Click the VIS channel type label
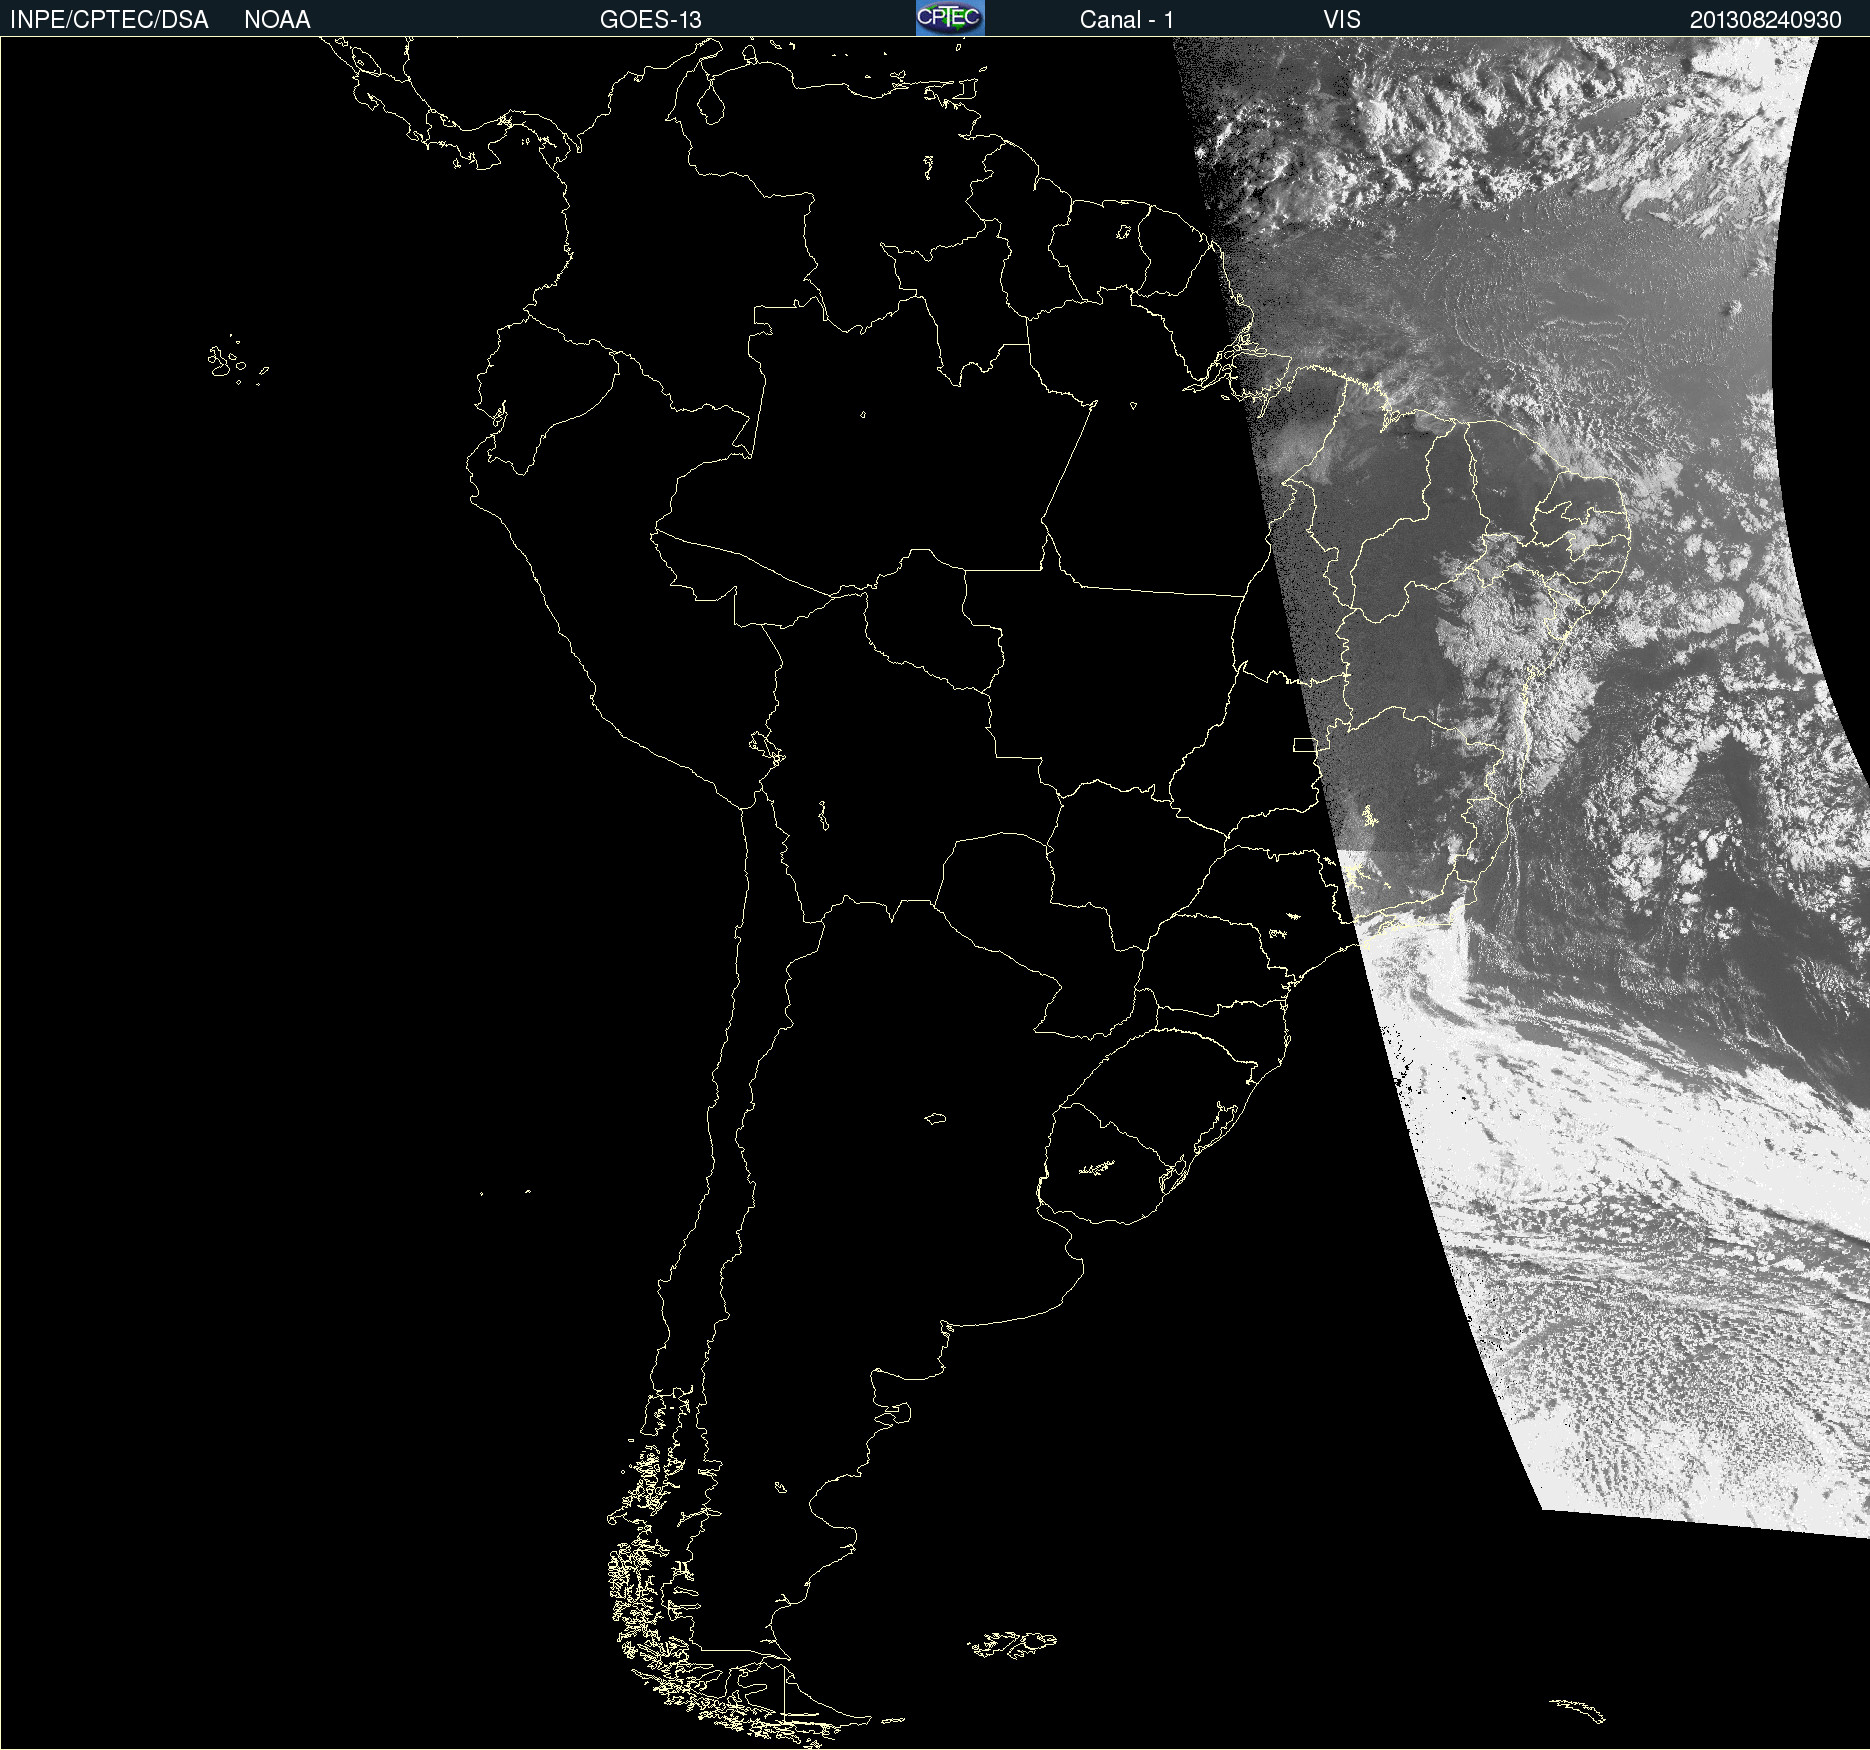 pyautogui.click(x=1341, y=19)
